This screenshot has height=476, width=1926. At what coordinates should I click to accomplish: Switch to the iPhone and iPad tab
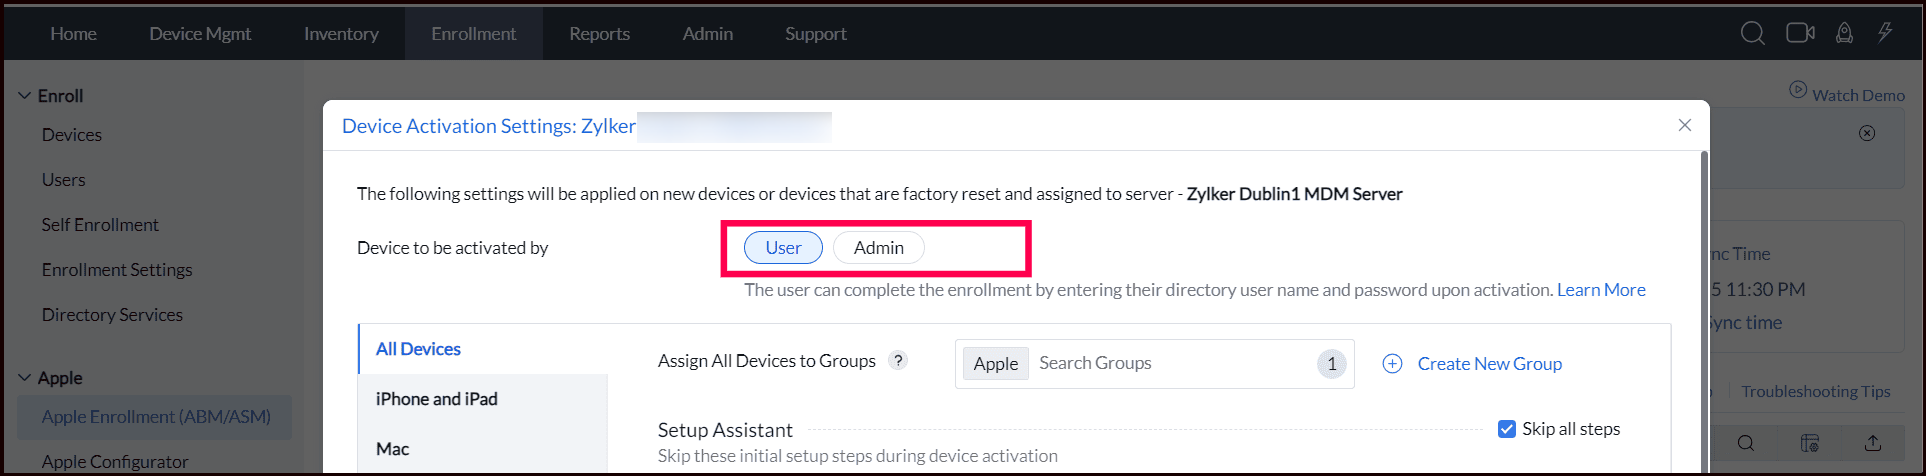[436, 399]
